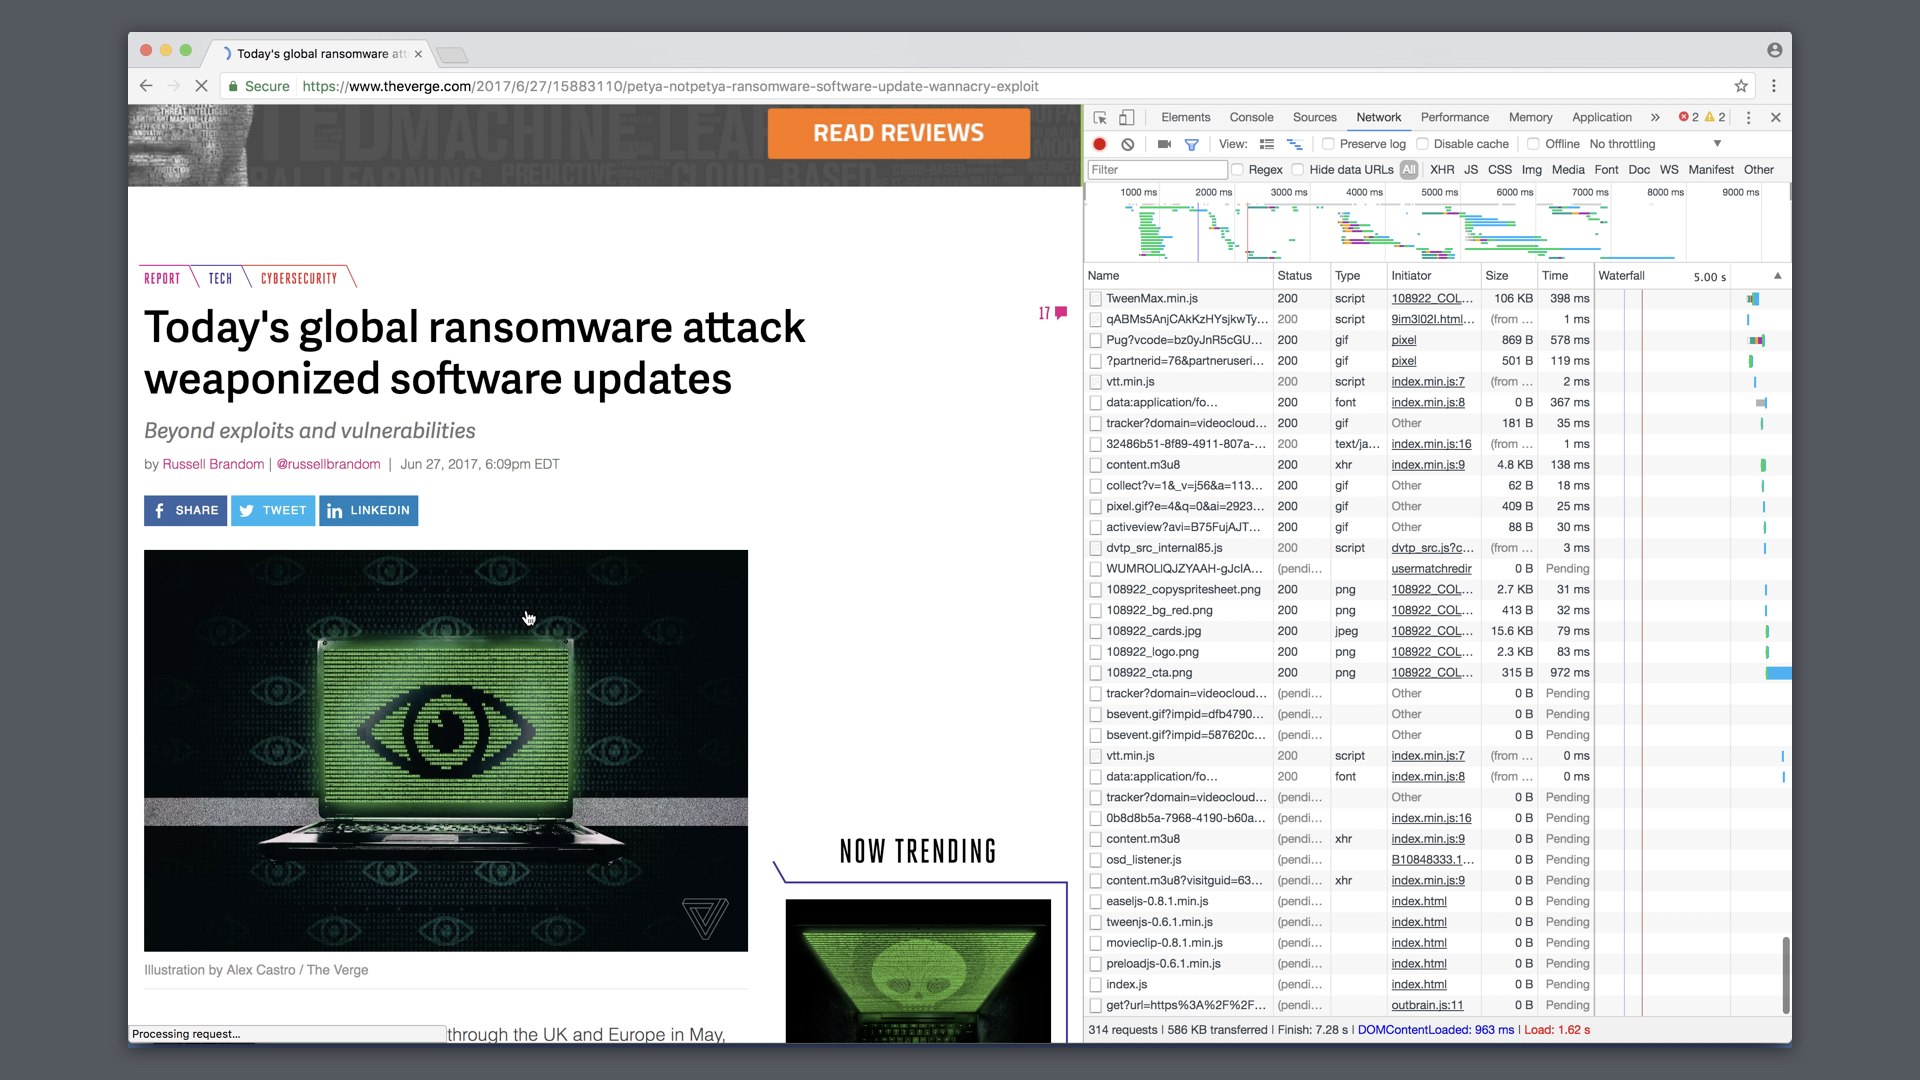Open the CYBERSECURITY category link
Screen dimensions: 1920x1080
[299, 279]
